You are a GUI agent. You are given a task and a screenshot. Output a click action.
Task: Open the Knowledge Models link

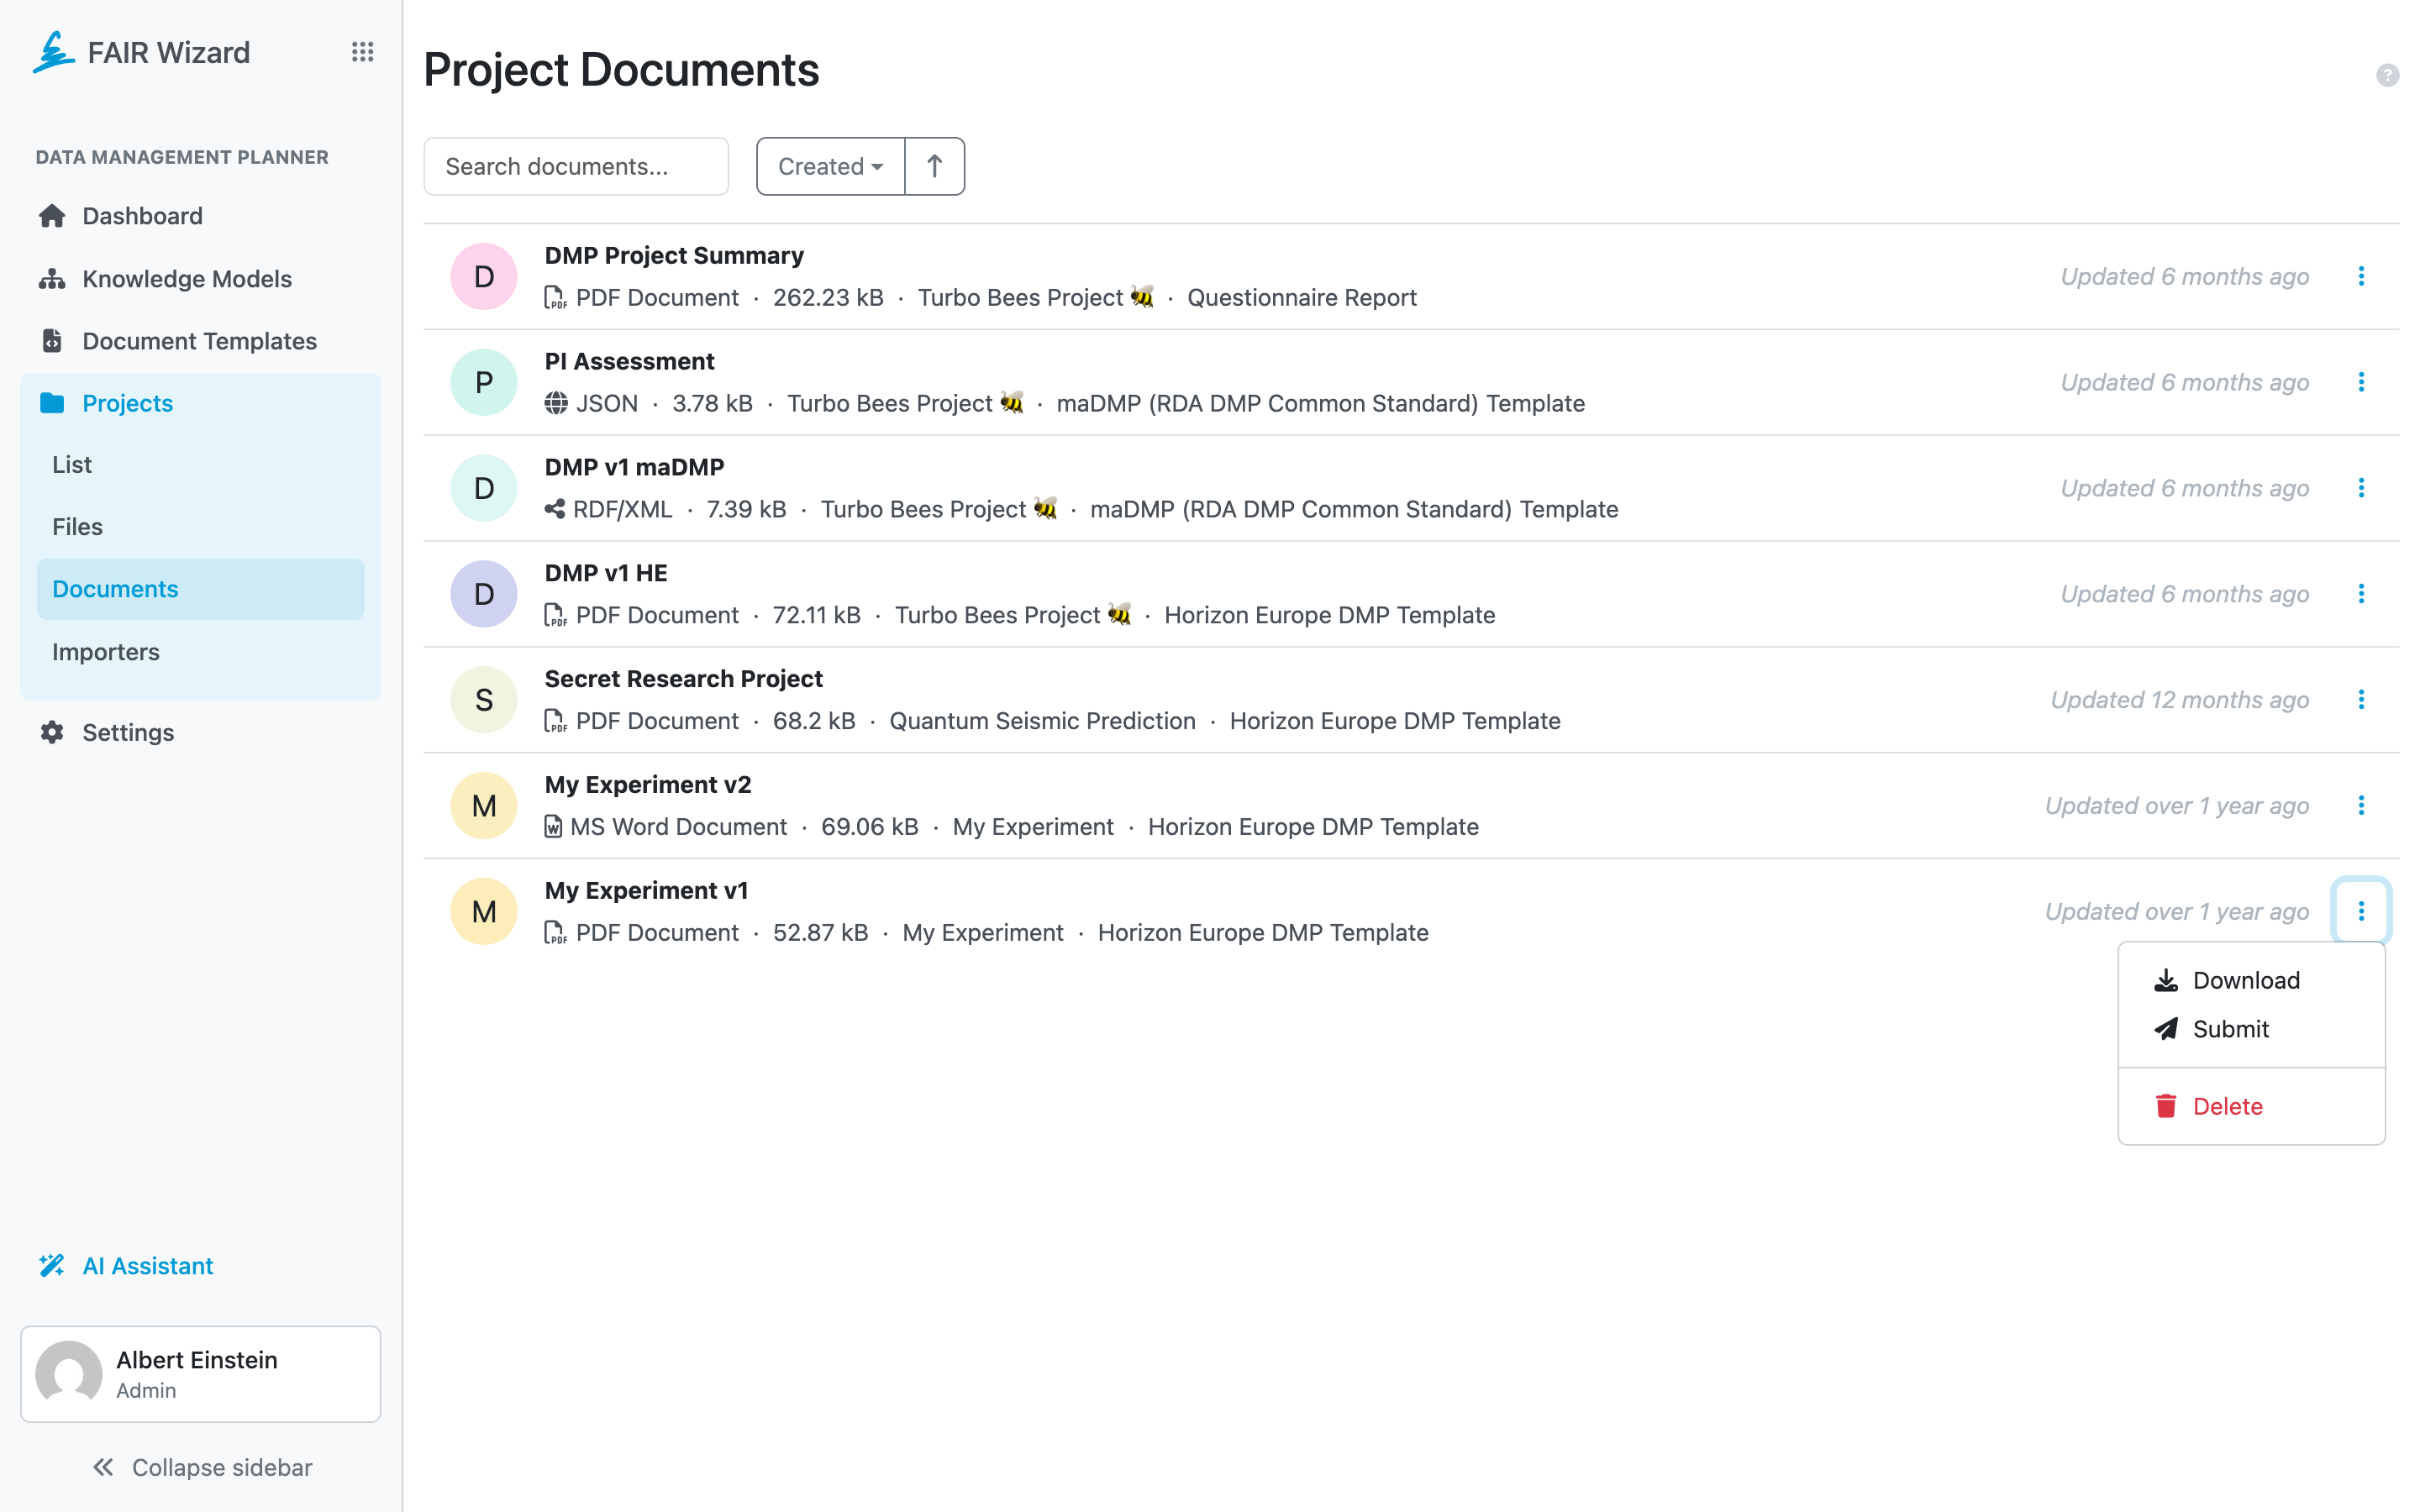point(200,279)
